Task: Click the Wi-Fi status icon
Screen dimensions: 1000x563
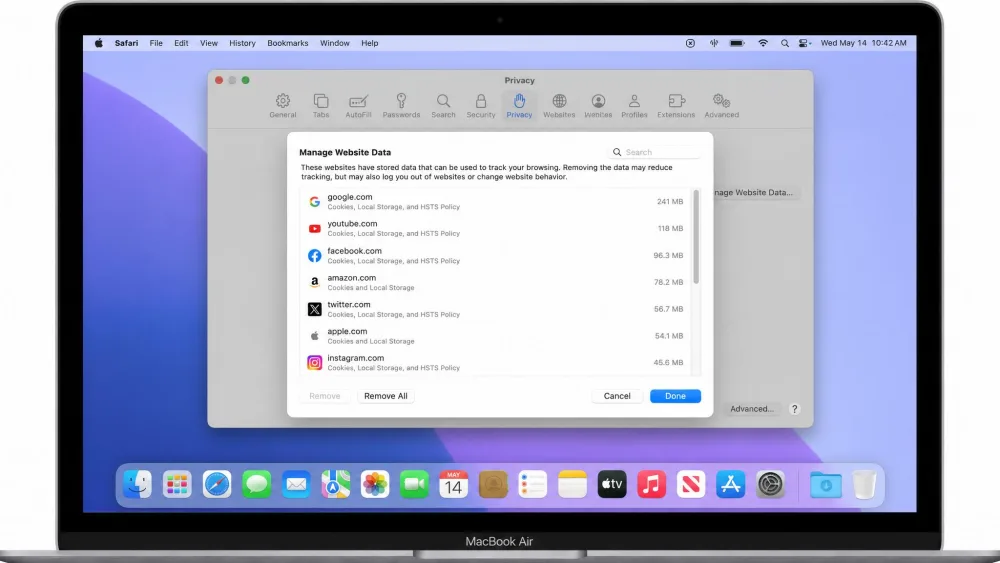Action: 763,43
